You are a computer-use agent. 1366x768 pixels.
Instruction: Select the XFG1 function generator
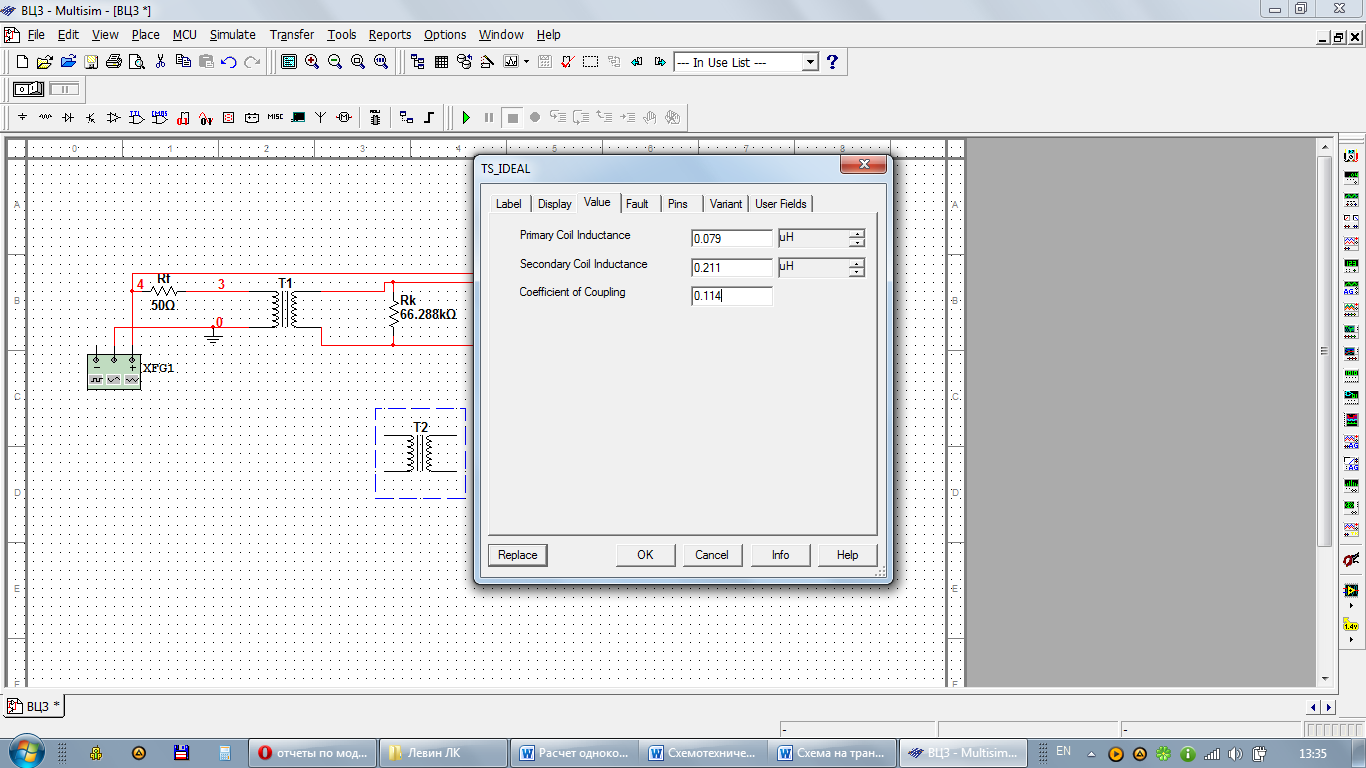click(114, 371)
